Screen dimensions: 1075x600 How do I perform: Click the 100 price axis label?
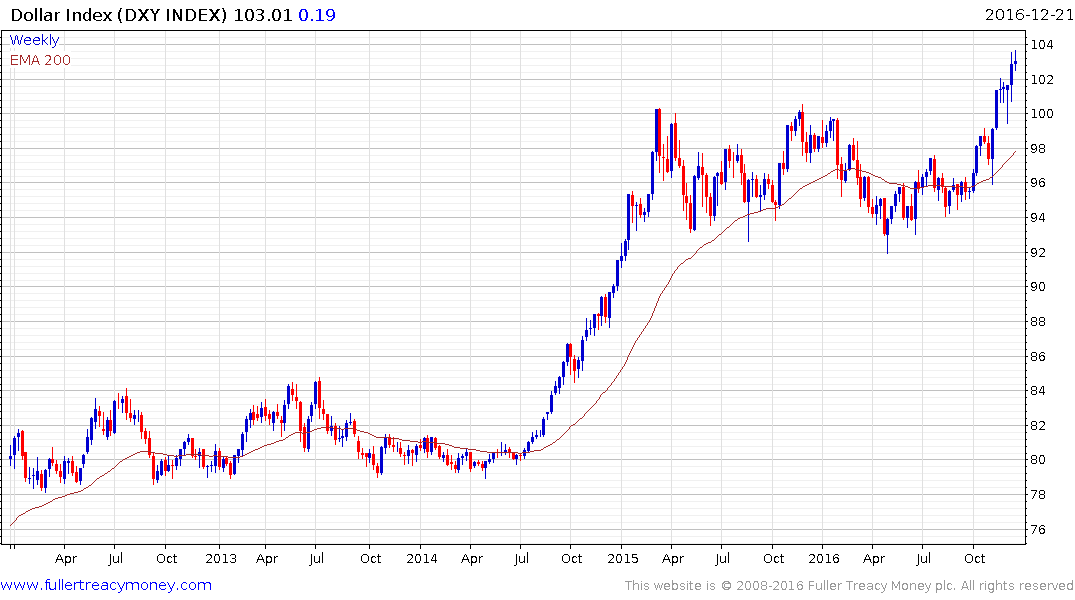point(1042,114)
